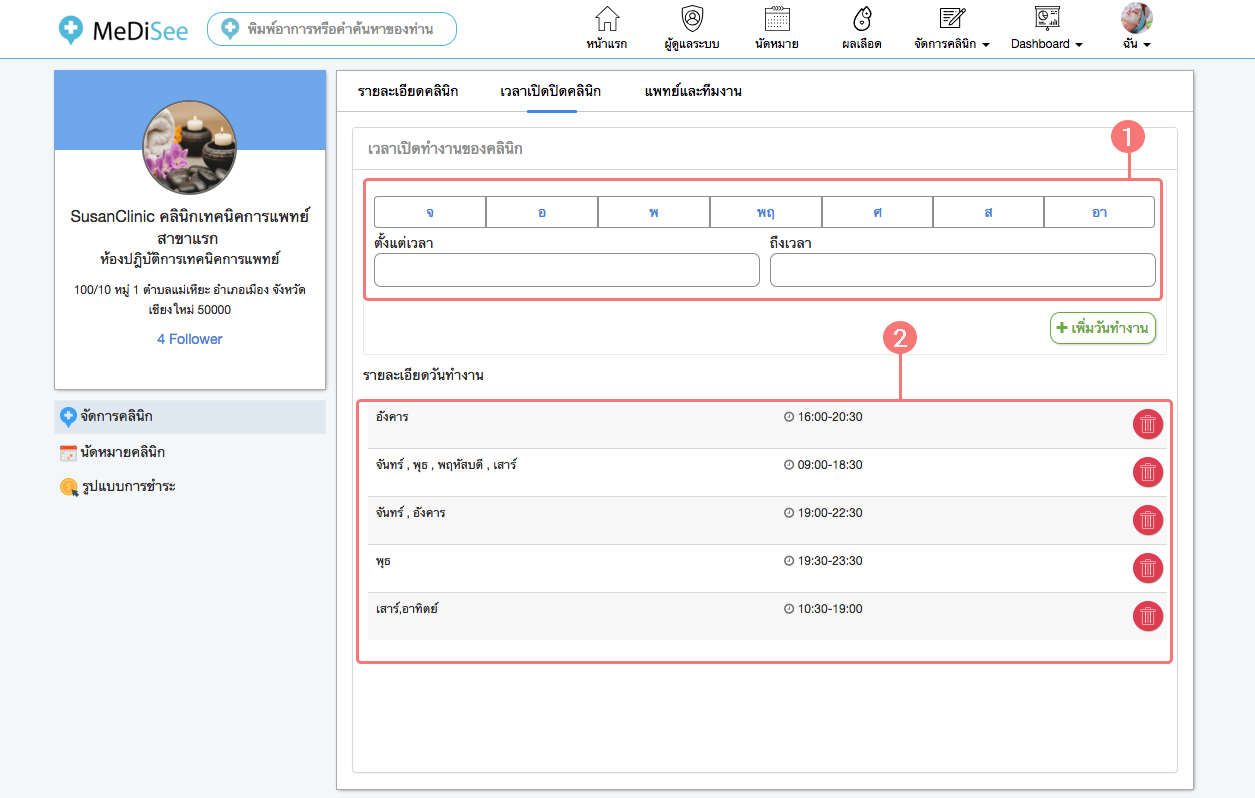Click the เพิ่มวันทำงาน add button
This screenshot has height=798, width=1255.
tap(1103, 328)
